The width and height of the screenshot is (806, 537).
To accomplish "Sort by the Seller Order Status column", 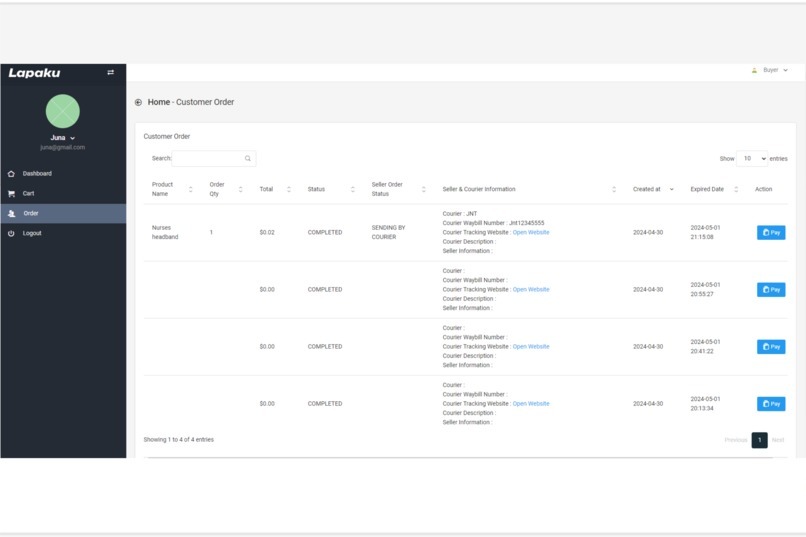I will 398,189.
